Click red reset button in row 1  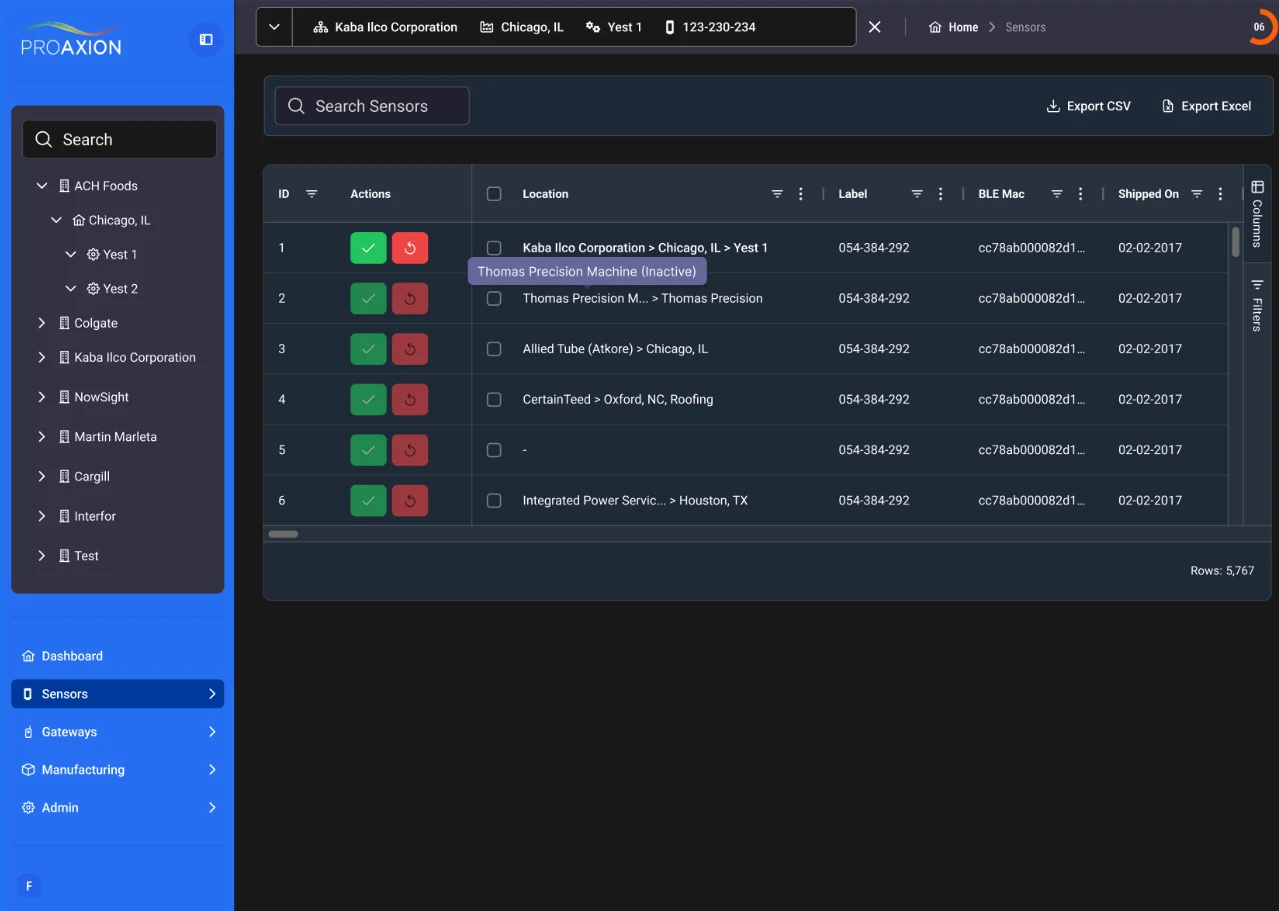click(410, 248)
